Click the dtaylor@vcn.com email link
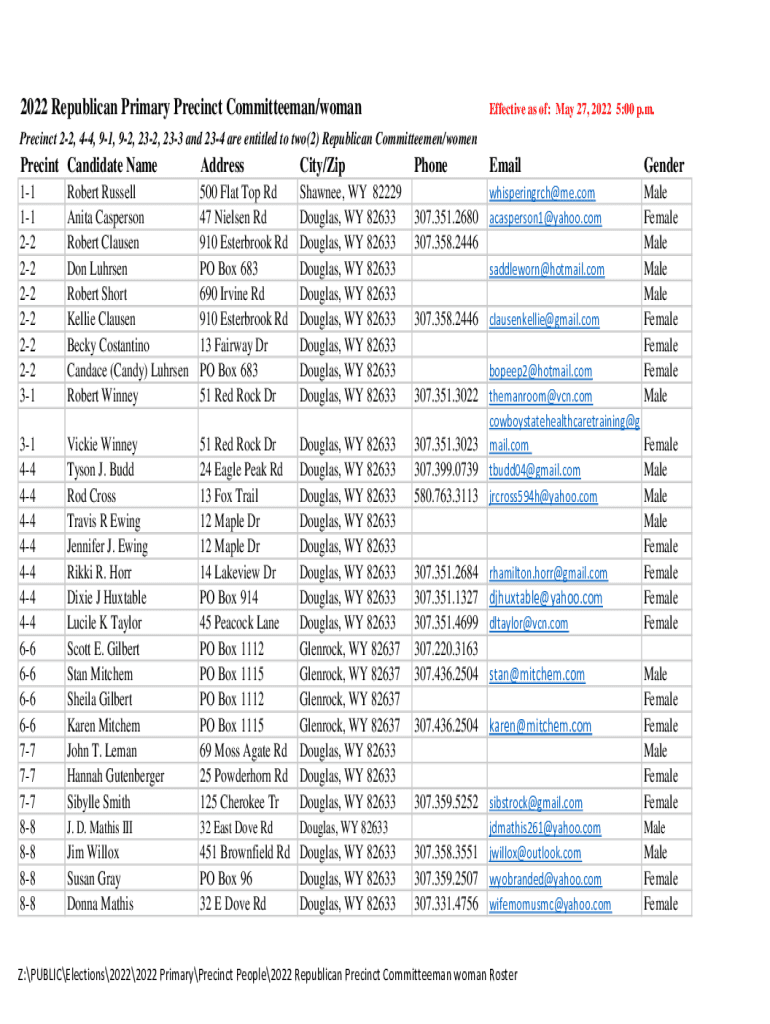Image resolution: width=770 pixels, height=1024 pixels. [528, 624]
